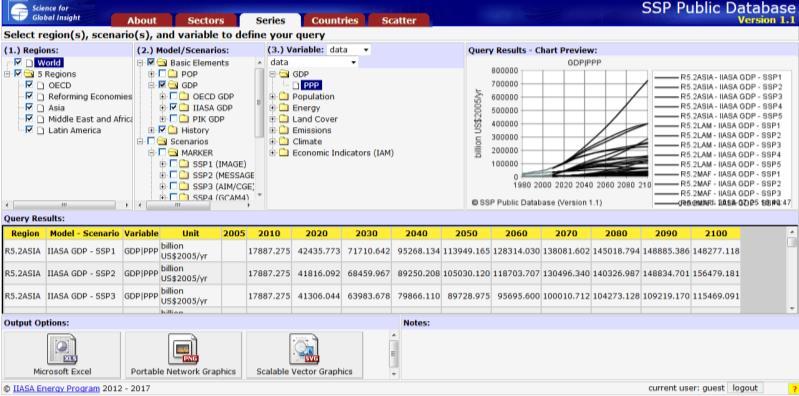Viewport: 799px width, 396px height.
Task: Open the Variable data dropdown in header
Action: pos(349,49)
